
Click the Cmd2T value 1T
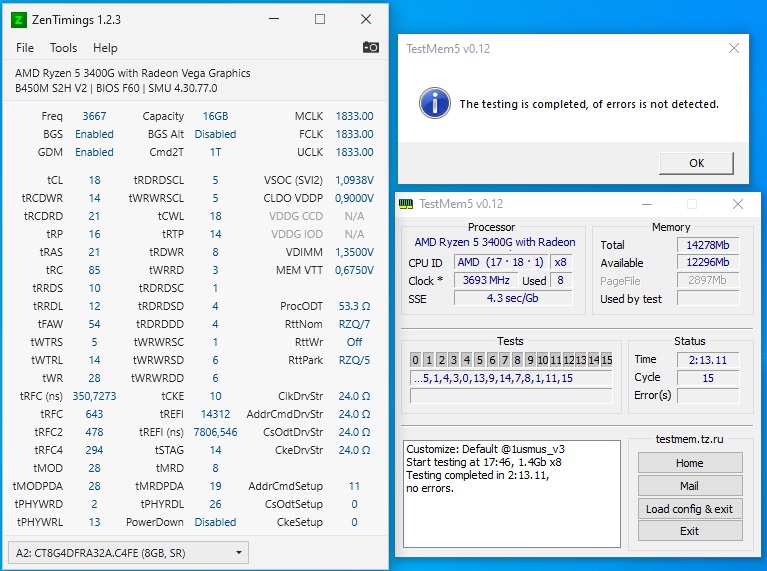[x=215, y=152]
